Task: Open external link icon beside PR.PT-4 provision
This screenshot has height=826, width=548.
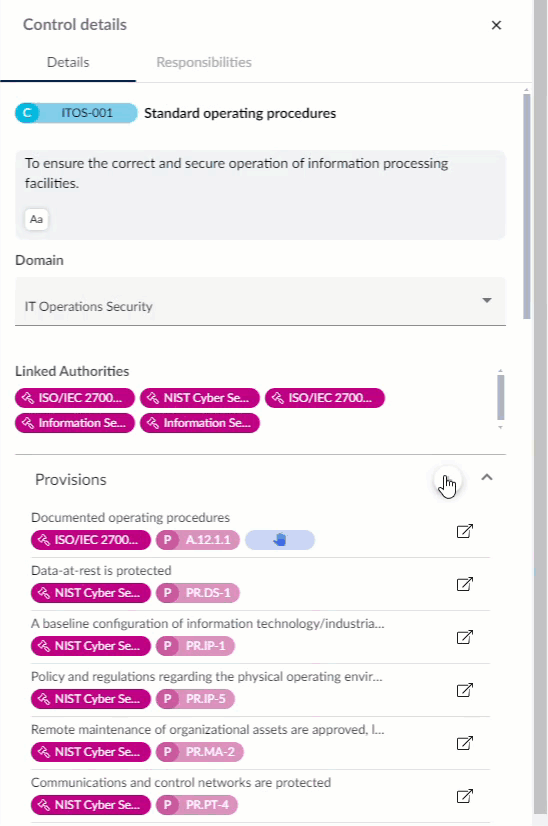Action: pos(464,796)
